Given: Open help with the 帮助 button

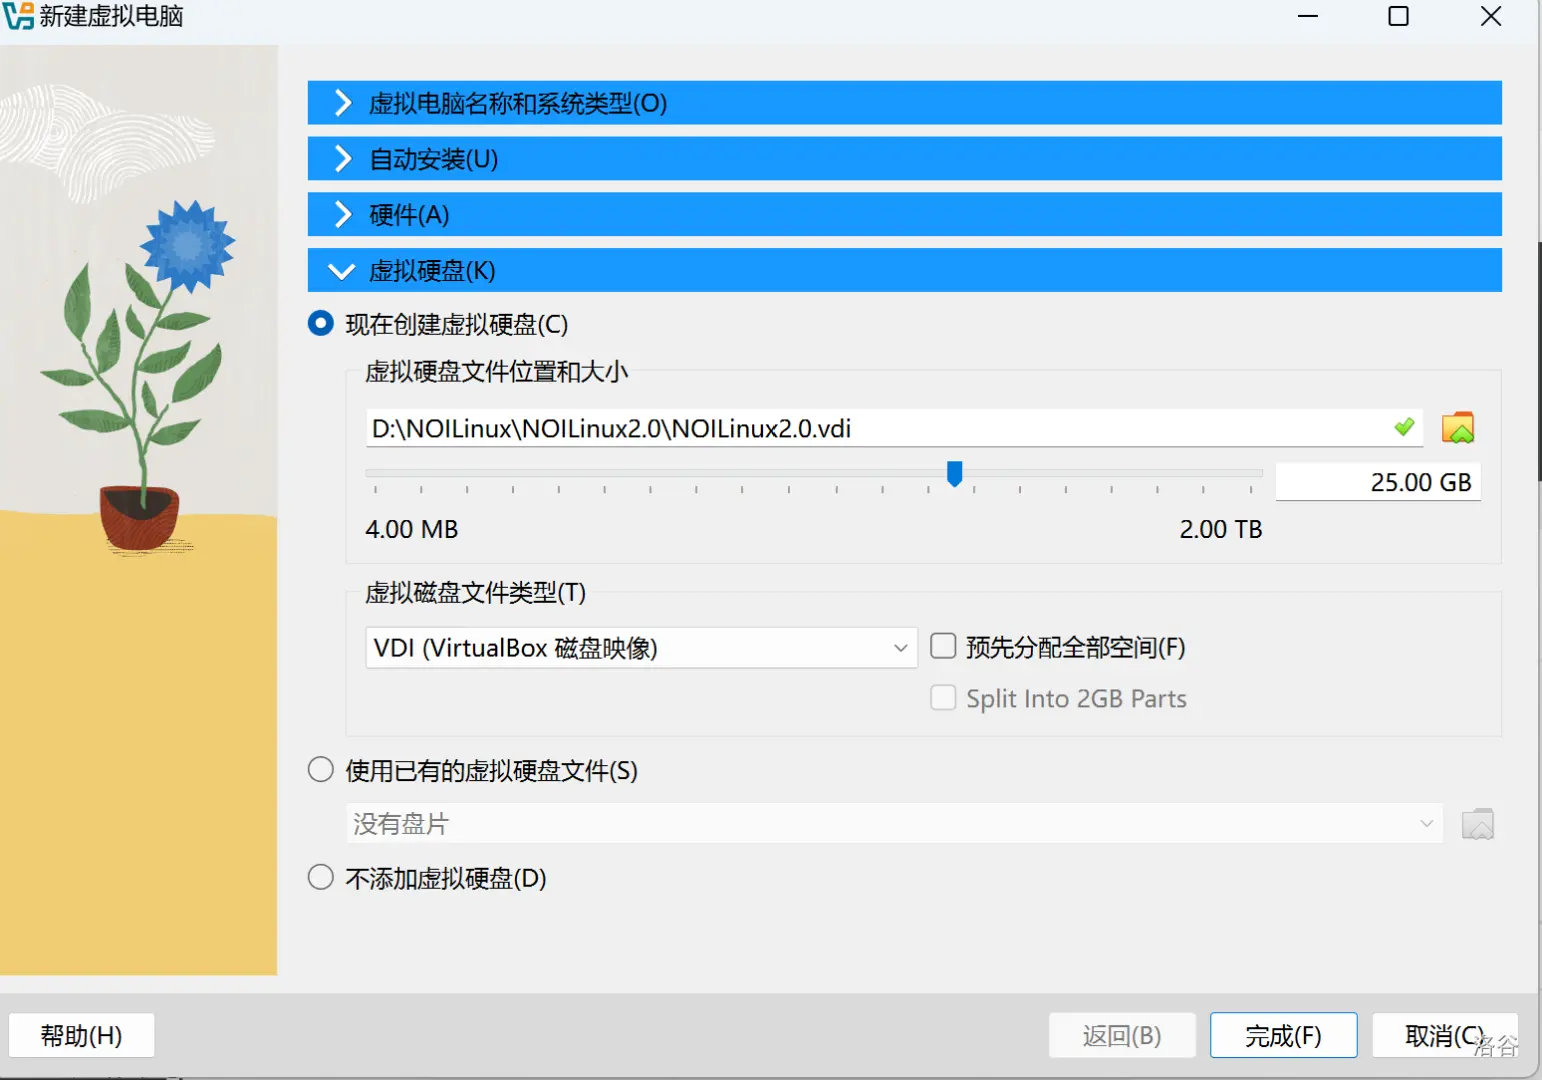Looking at the screenshot, I should tap(81, 1035).
